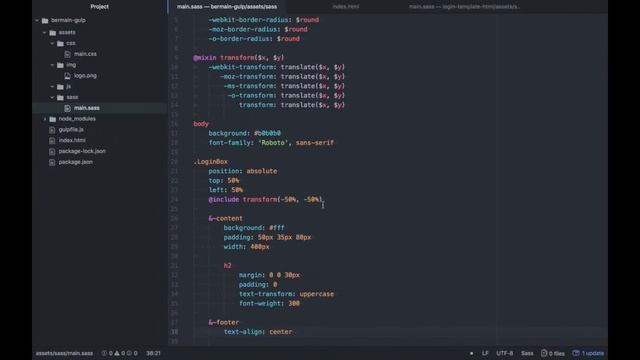Screen dimensions: 640x360
Task: Click the @include transform line
Action: click(x=265, y=200)
